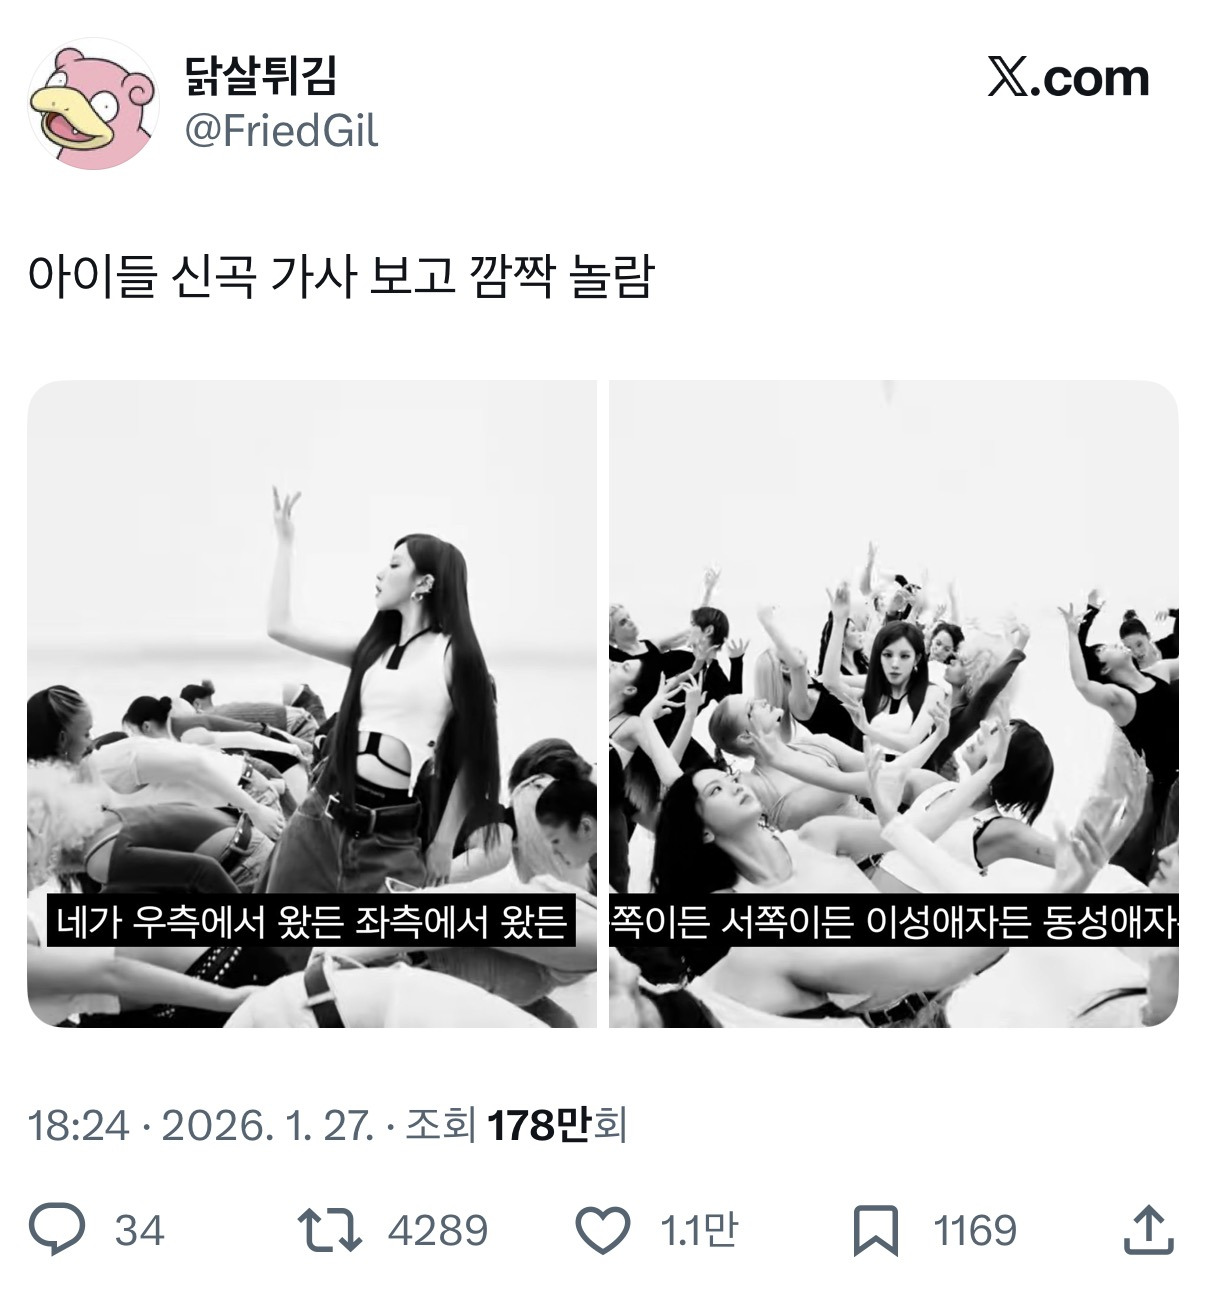Show the 1169 bookmarks count

(975, 1231)
